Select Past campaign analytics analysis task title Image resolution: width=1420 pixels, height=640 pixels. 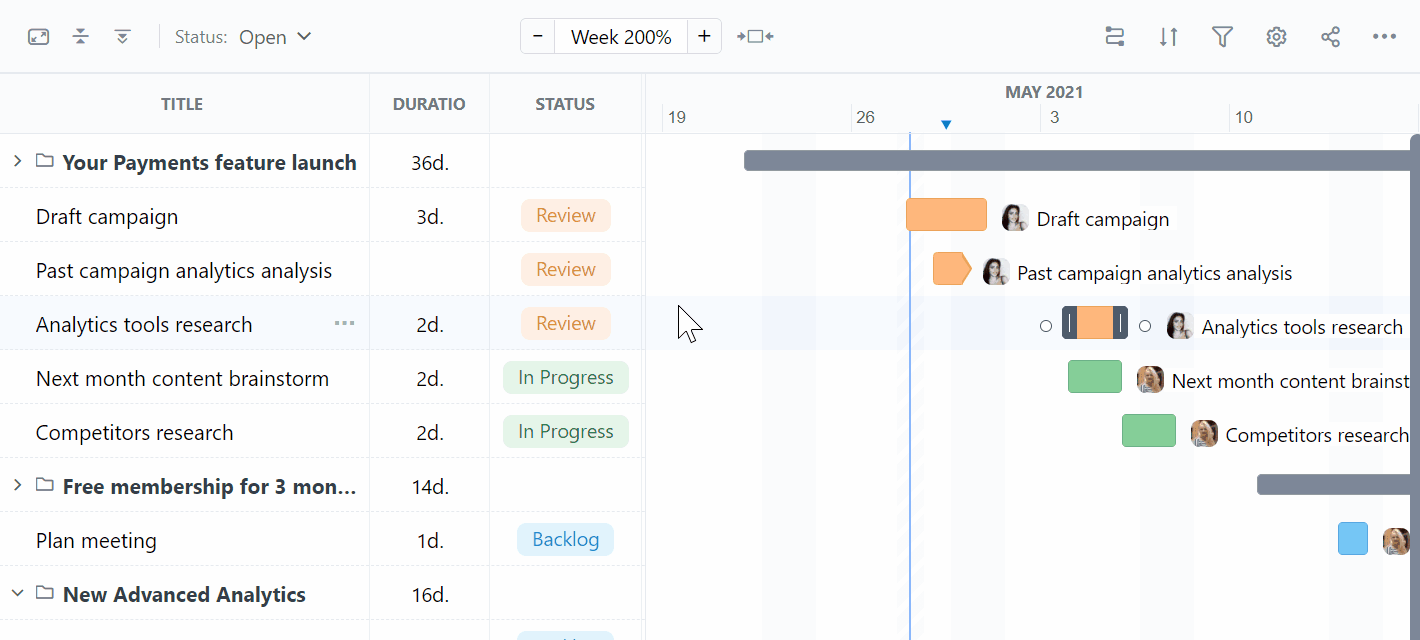point(184,271)
